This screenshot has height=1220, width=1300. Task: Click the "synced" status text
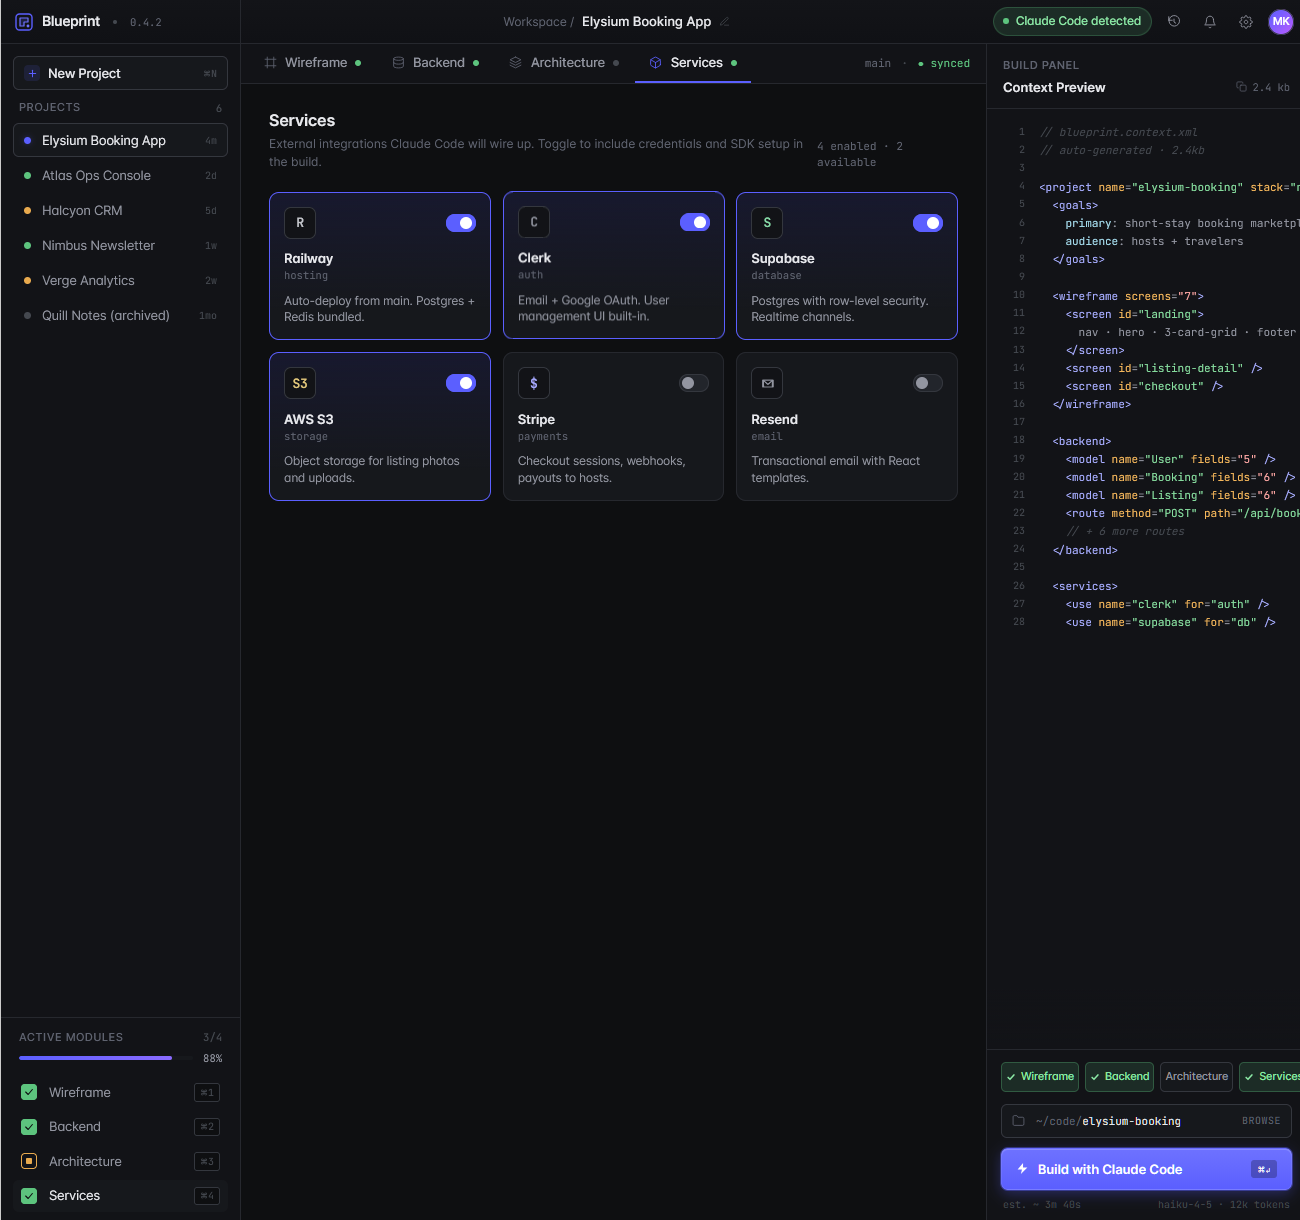(x=950, y=64)
